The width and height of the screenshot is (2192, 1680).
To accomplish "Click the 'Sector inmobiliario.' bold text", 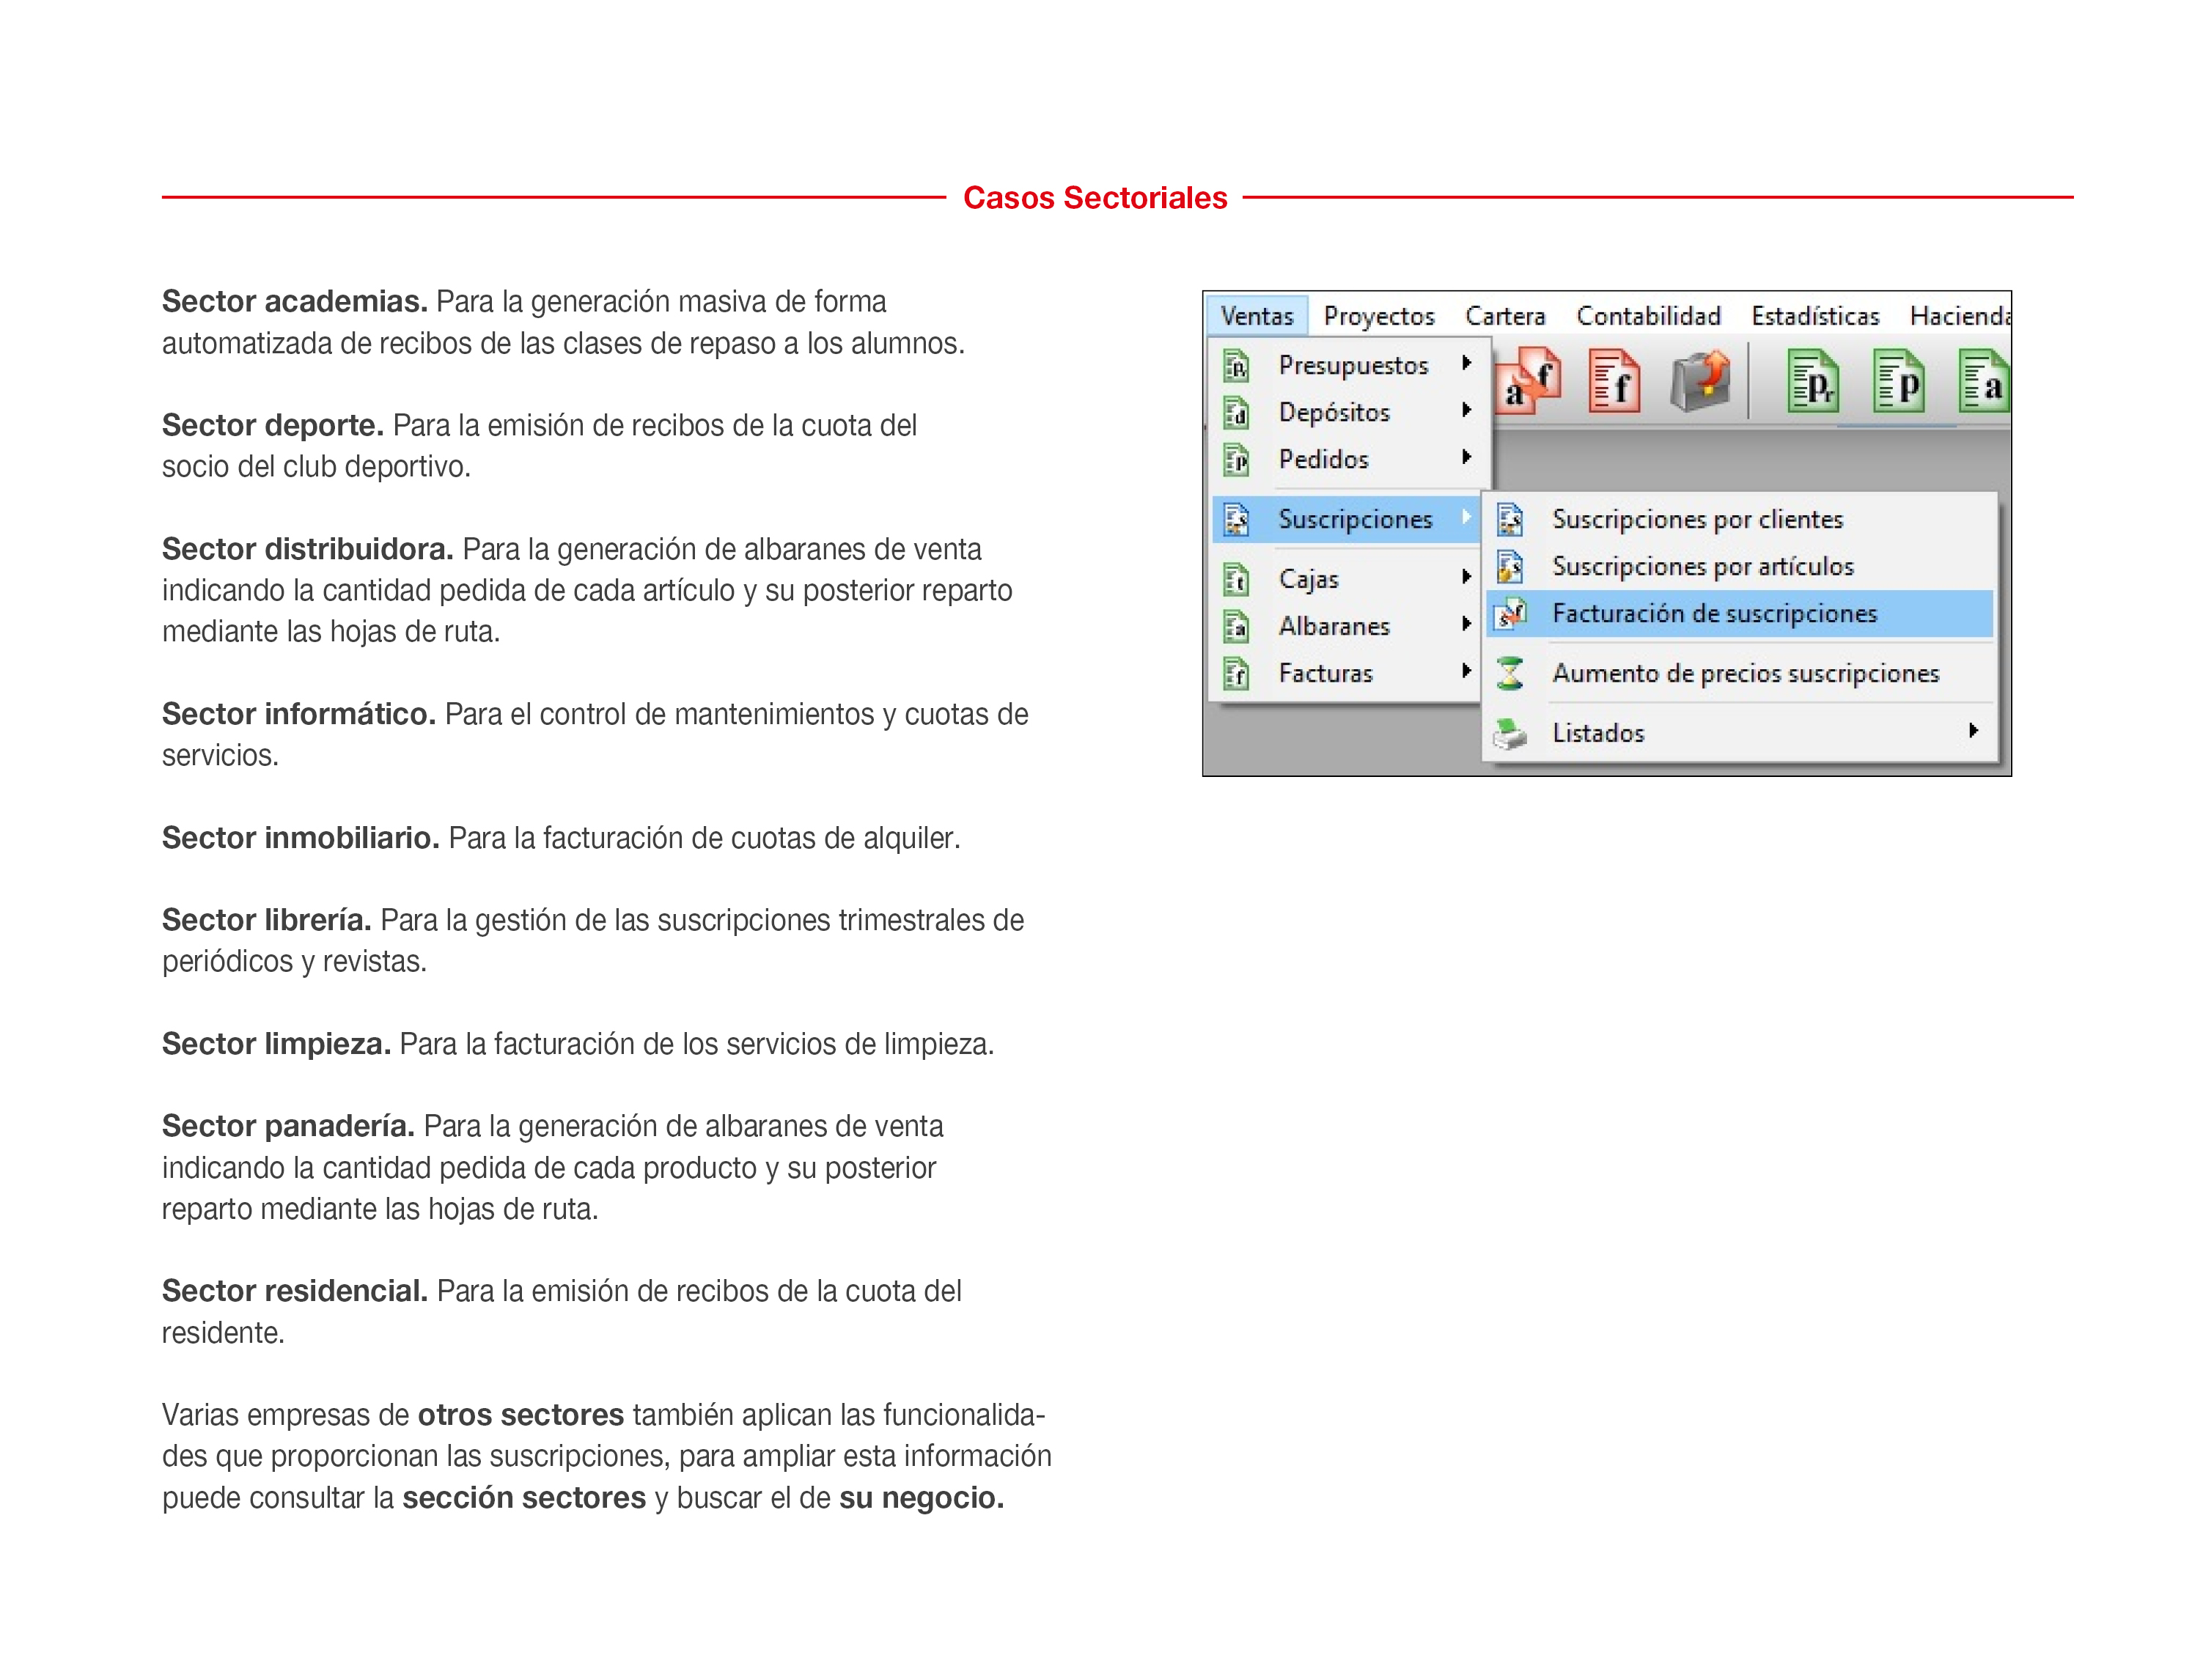I will click(301, 838).
